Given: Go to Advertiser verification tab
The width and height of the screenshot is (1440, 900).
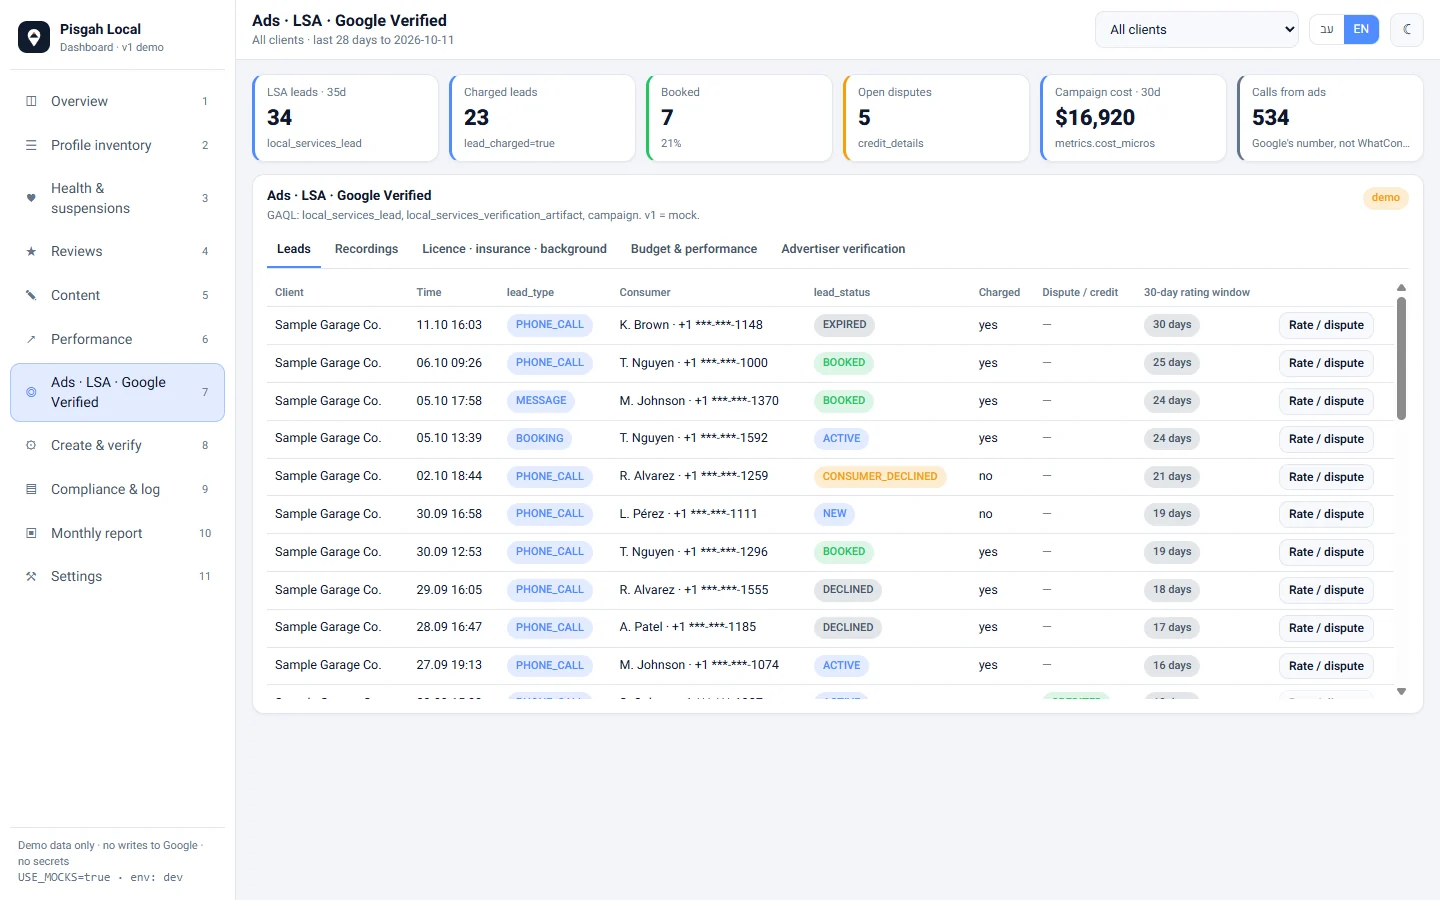Looking at the screenshot, I should [843, 249].
